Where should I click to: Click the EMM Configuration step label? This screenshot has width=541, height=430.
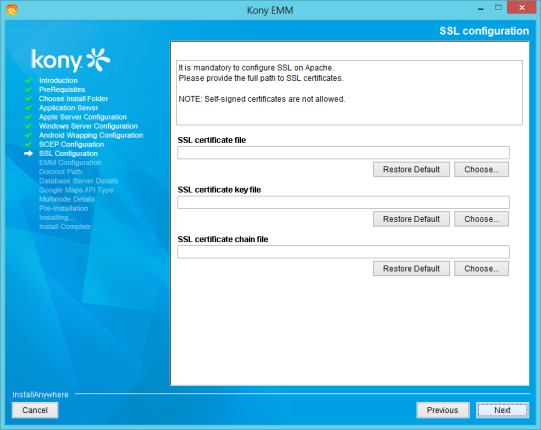[x=70, y=163]
